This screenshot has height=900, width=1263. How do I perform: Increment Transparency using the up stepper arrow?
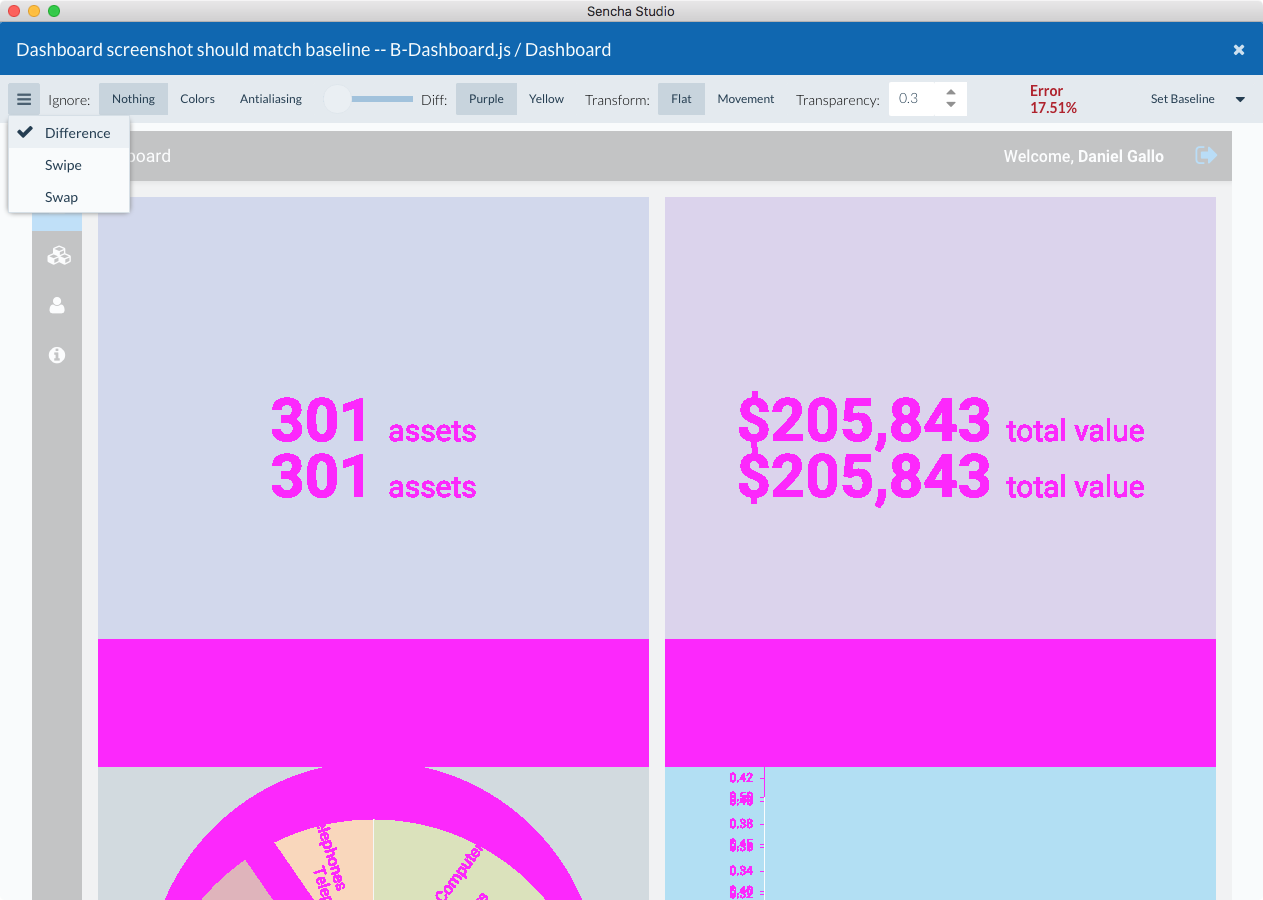(950, 93)
